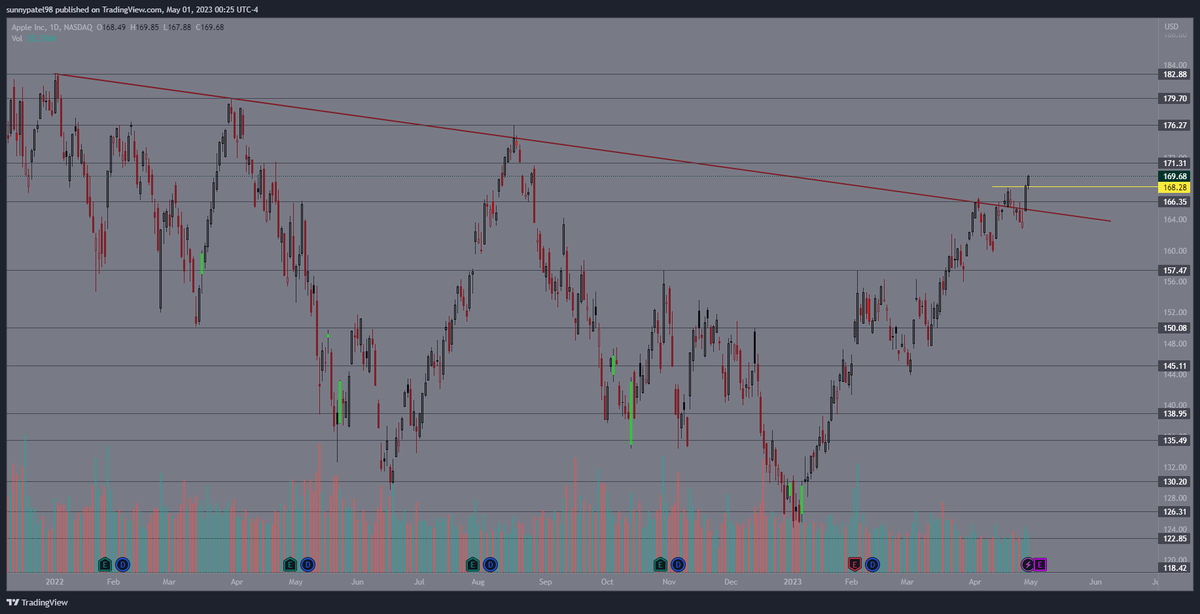Click the dividend D icon near Feb 2023

(872, 564)
